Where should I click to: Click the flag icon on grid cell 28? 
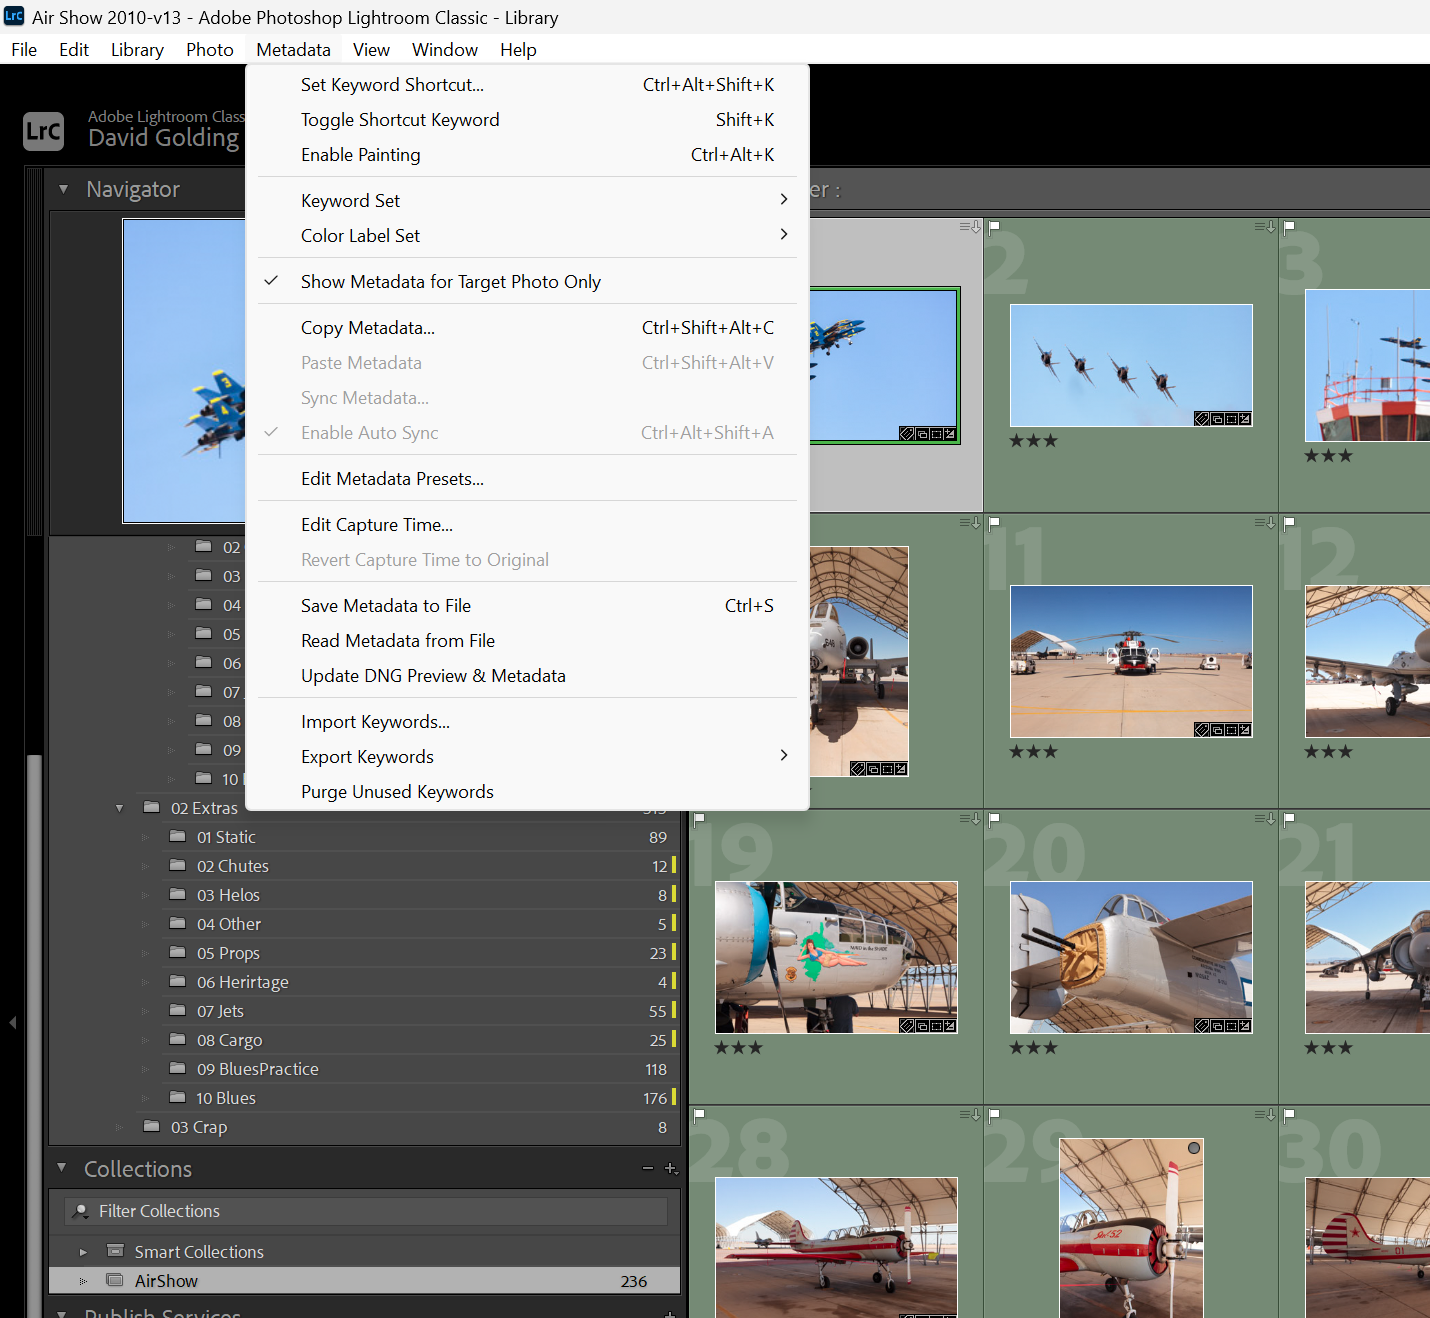(x=699, y=1117)
